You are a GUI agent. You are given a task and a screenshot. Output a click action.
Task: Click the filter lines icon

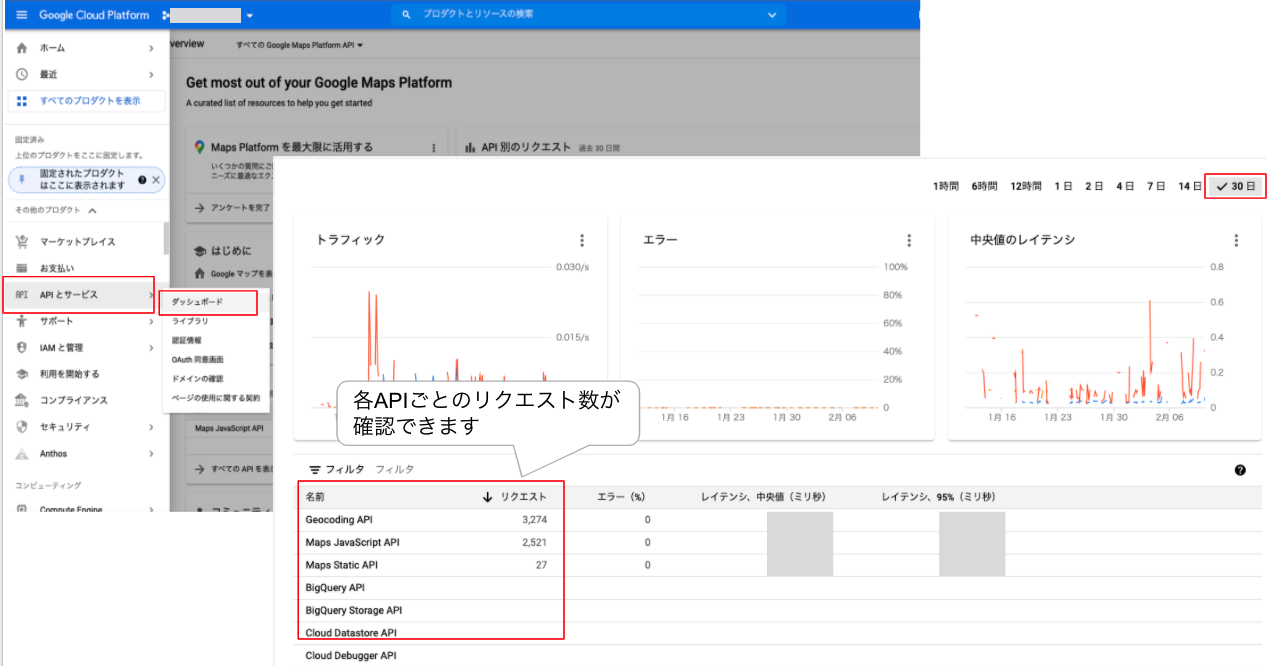[x=315, y=469]
